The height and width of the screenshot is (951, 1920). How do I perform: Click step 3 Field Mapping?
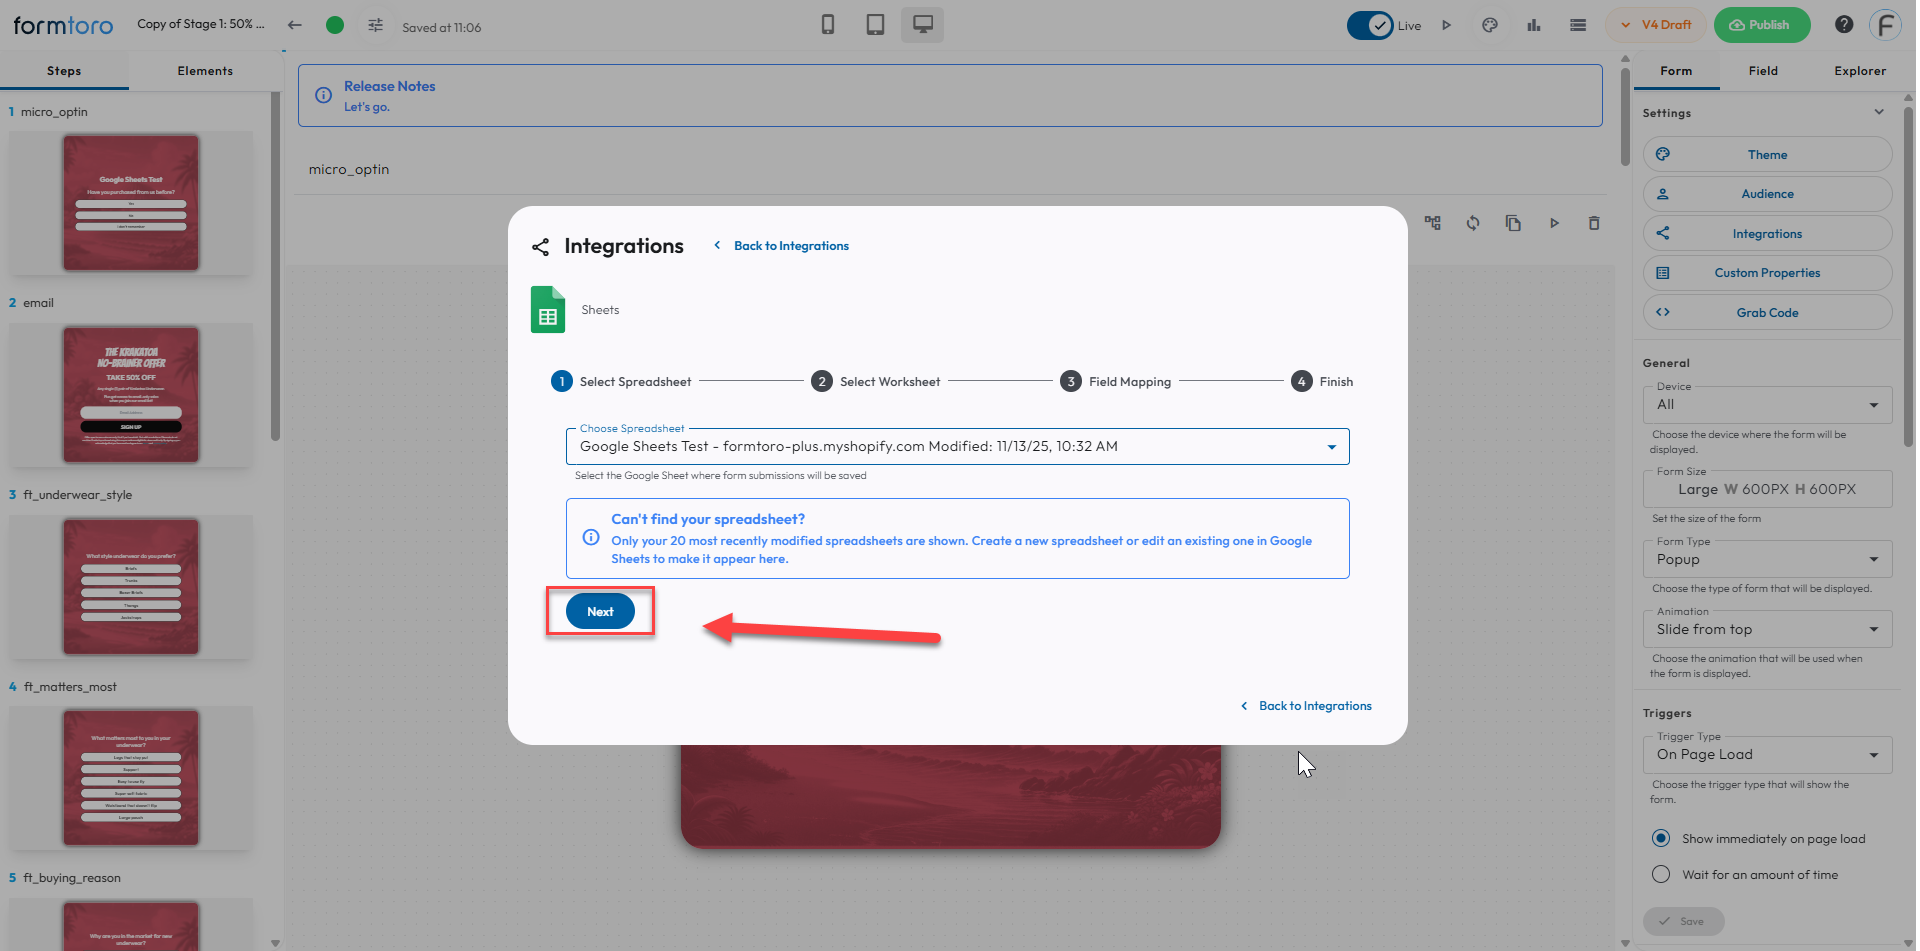(1116, 381)
